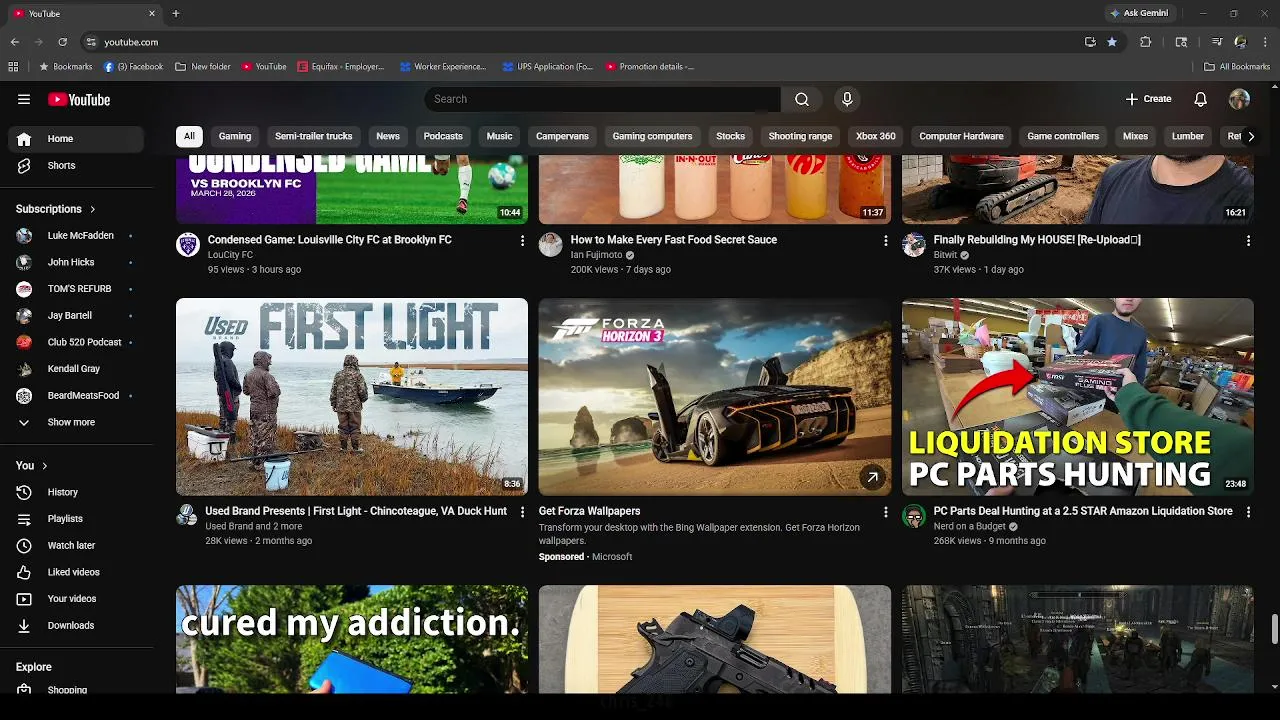This screenshot has width=1280, height=720.
Task: Expand Subscriptions section chevron
Action: click(92, 209)
